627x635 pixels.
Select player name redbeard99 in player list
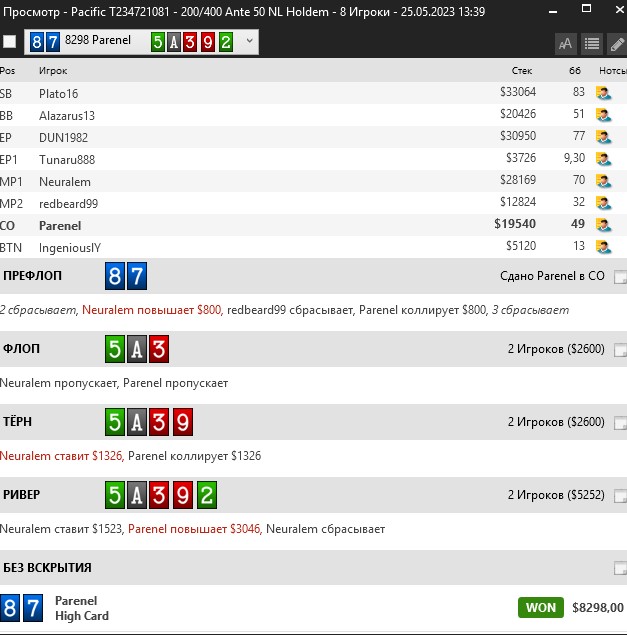(x=68, y=204)
